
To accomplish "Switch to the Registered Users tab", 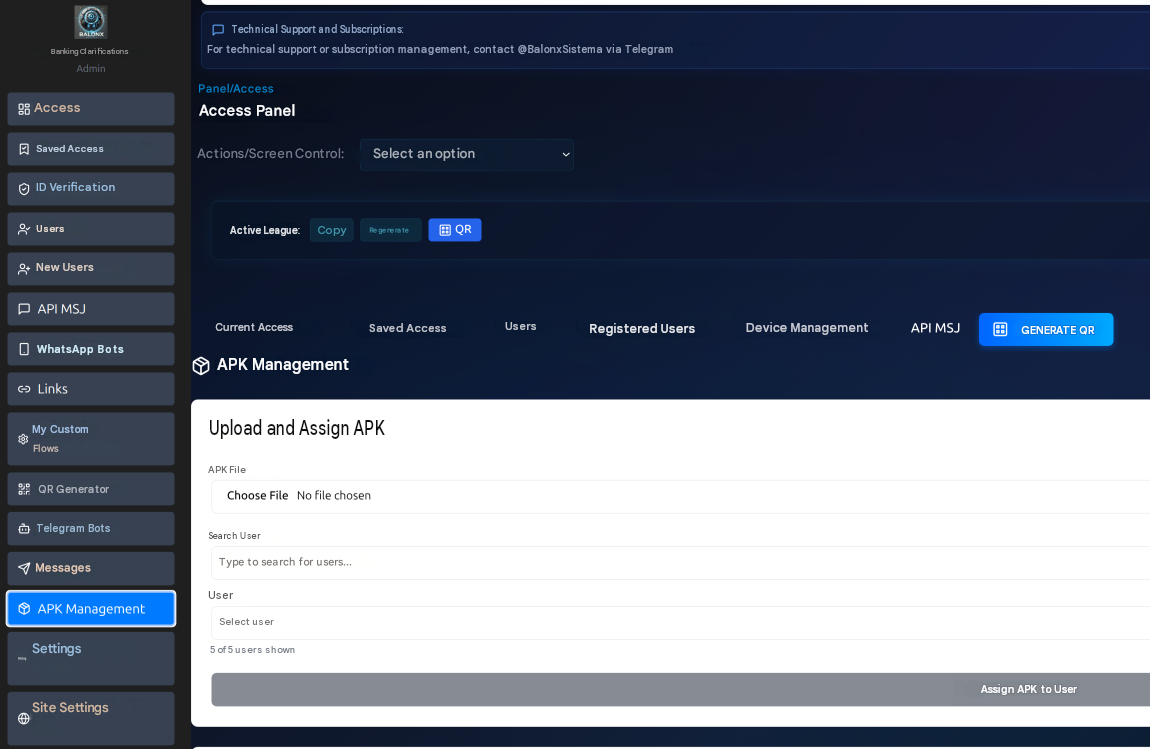I will pos(642,329).
